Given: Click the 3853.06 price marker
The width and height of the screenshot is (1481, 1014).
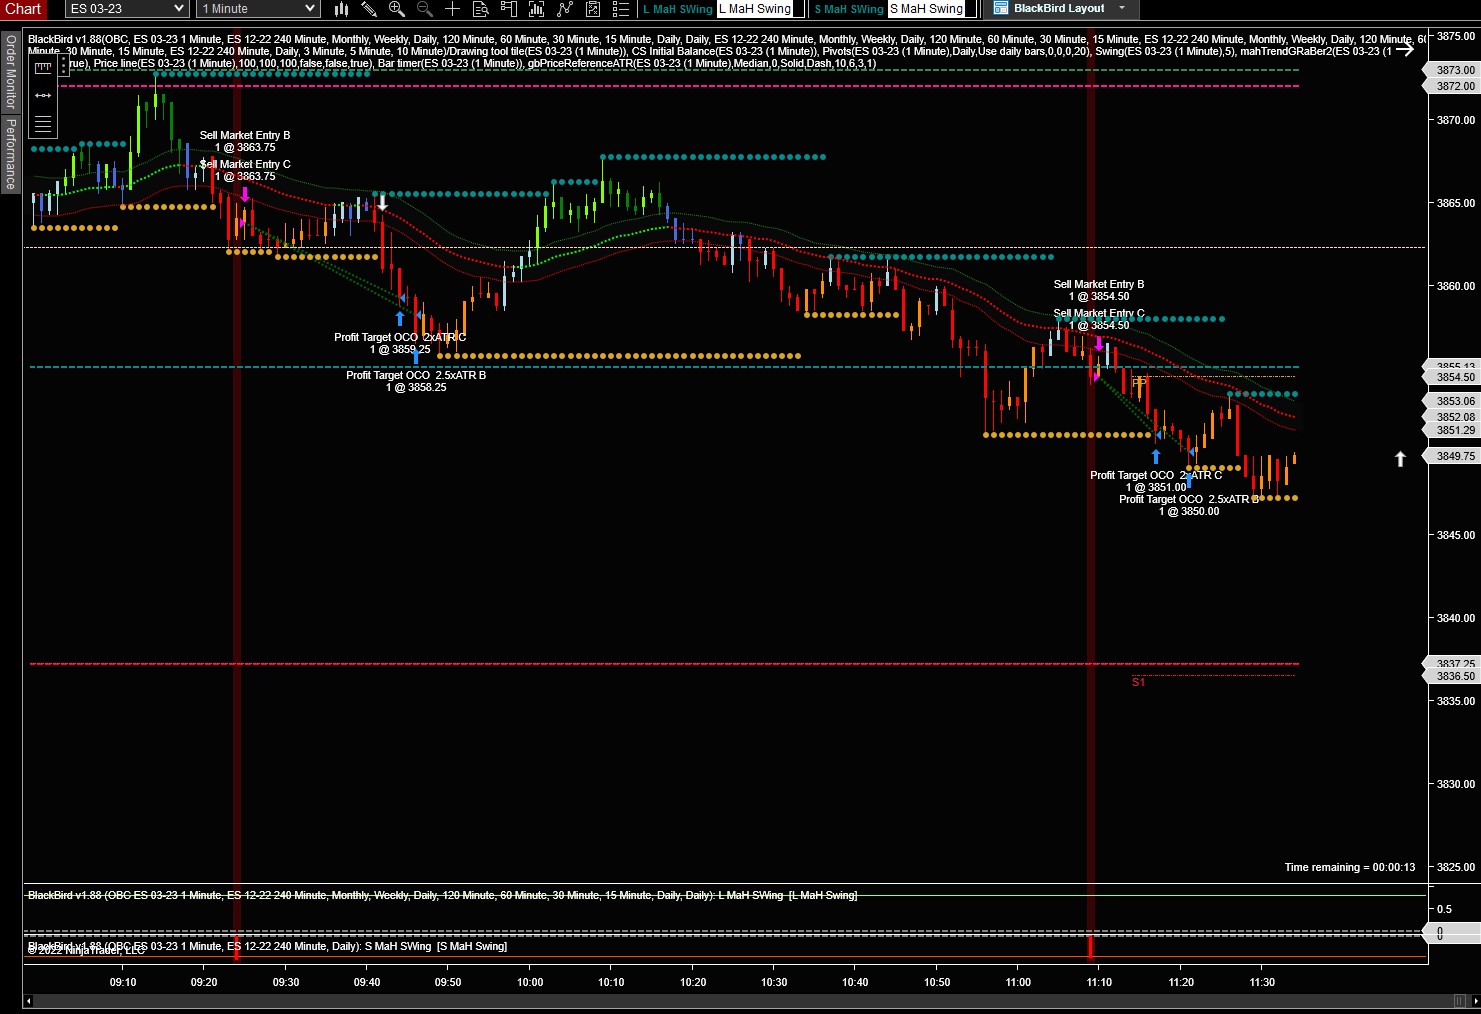Looking at the screenshot, I should 1451,401.
